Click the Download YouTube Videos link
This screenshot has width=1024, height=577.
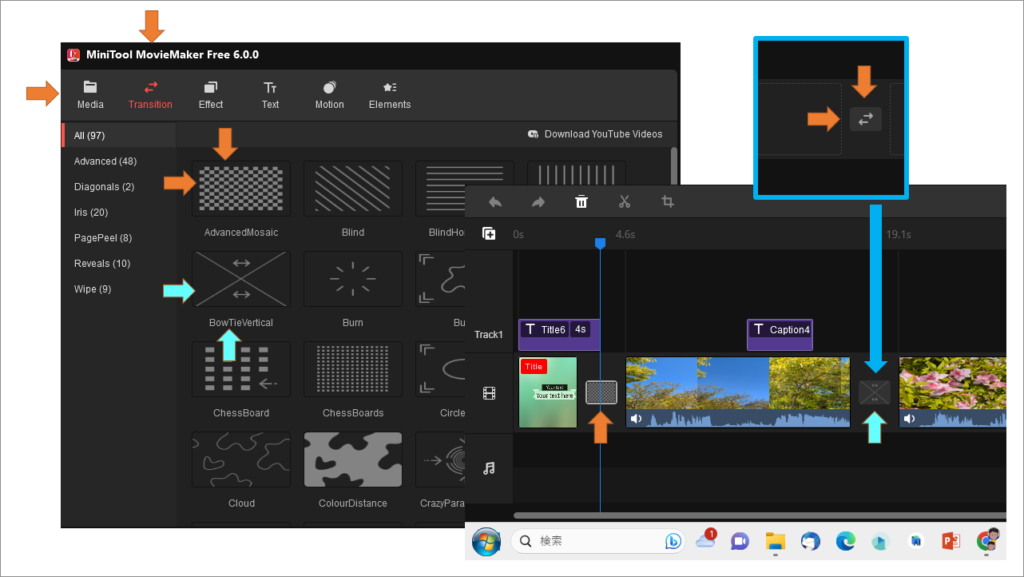point(596,133)
